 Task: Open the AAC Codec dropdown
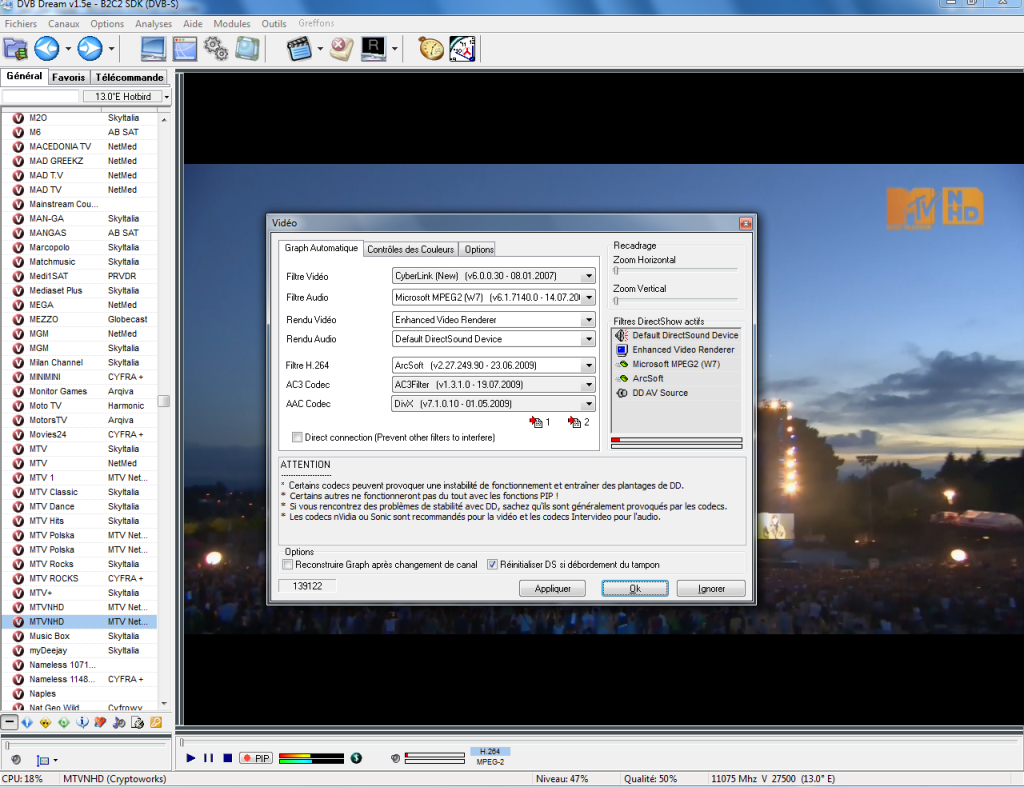(x=588, y=404)
